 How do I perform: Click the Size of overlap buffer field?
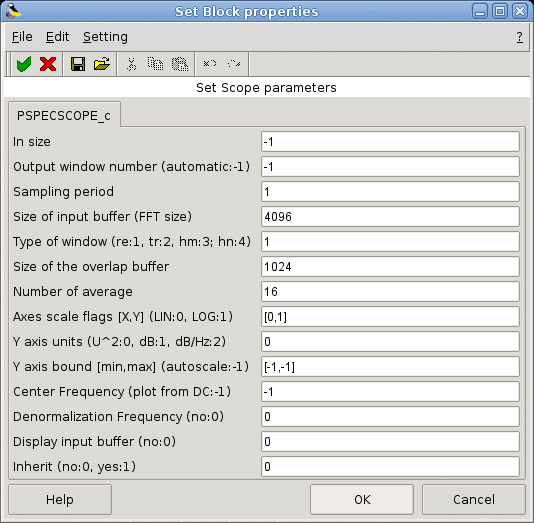click(x=390, y=267)
